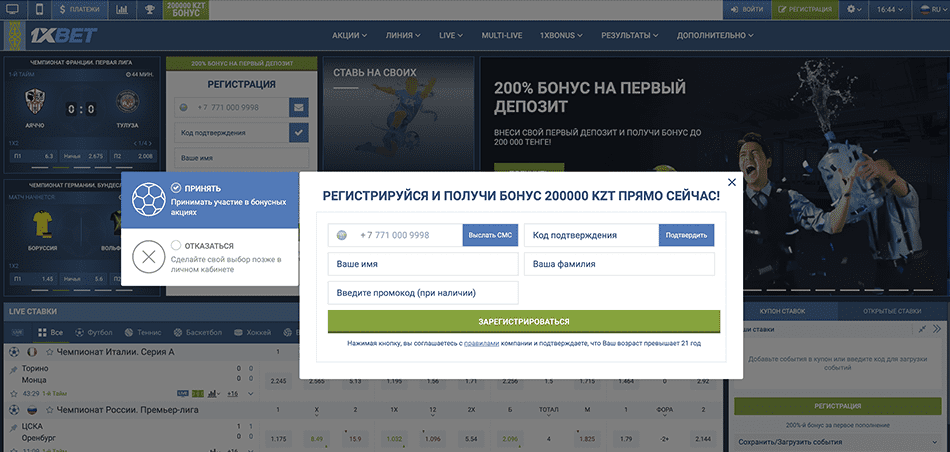Click the pin icon in the bet slip panel
The width and height of the screenshot is (950, 452).
point(923,329)
